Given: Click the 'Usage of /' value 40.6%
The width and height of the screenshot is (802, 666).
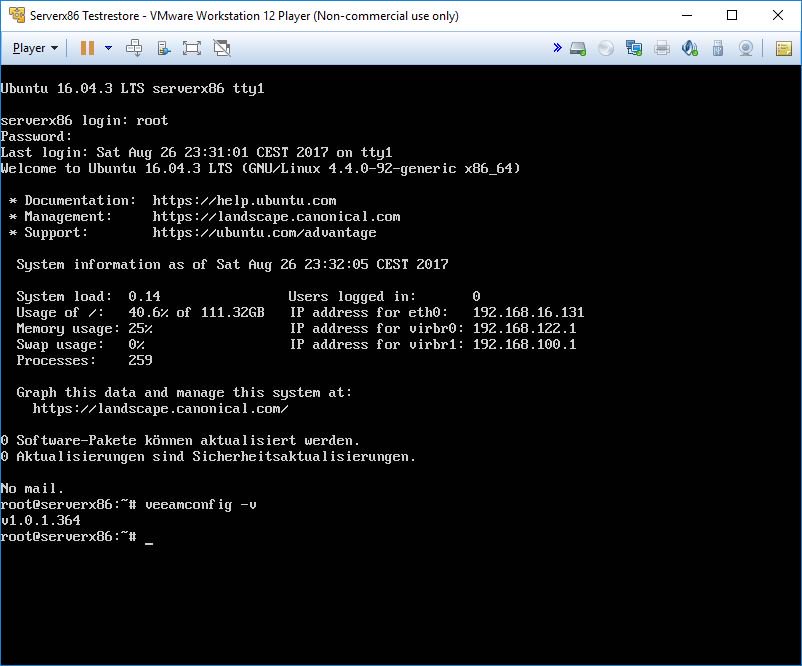Looking at the screenshot, I should (x=148, y=312).
